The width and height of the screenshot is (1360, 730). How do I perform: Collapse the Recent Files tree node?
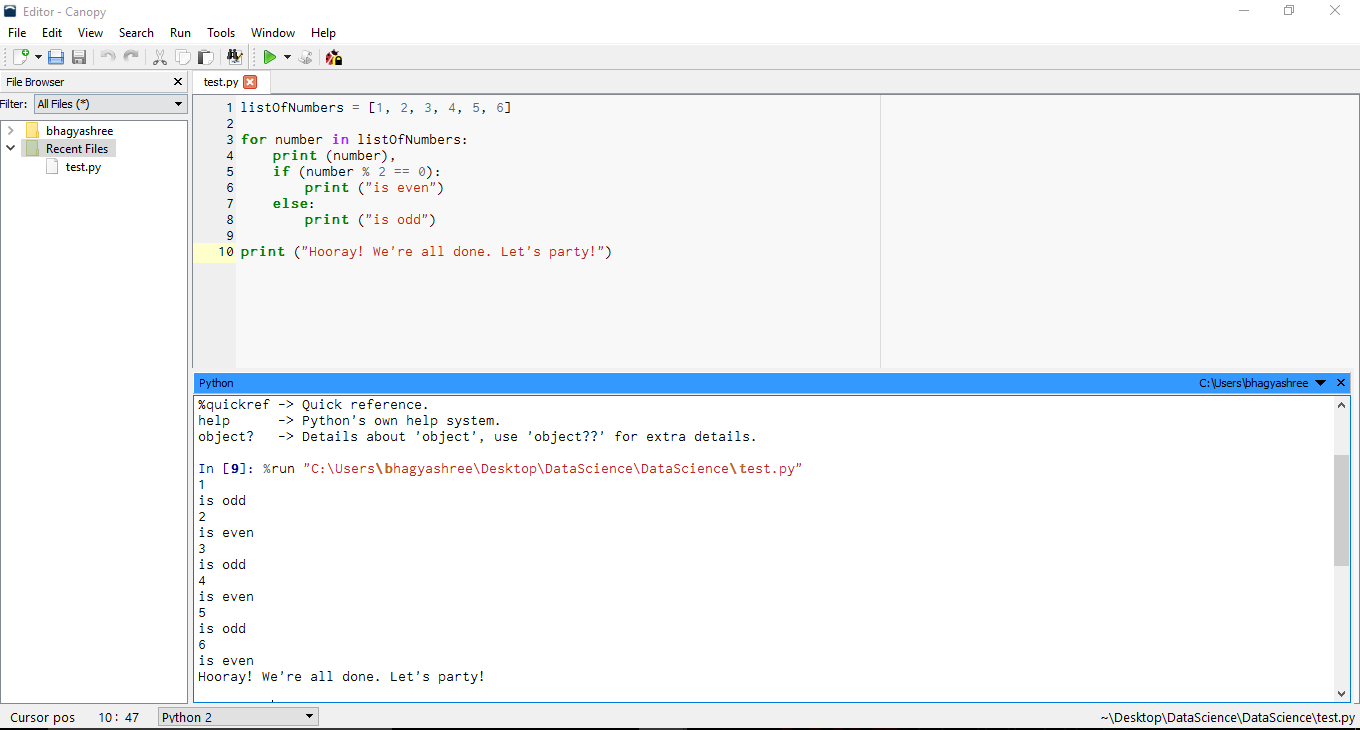click(10, 149)
